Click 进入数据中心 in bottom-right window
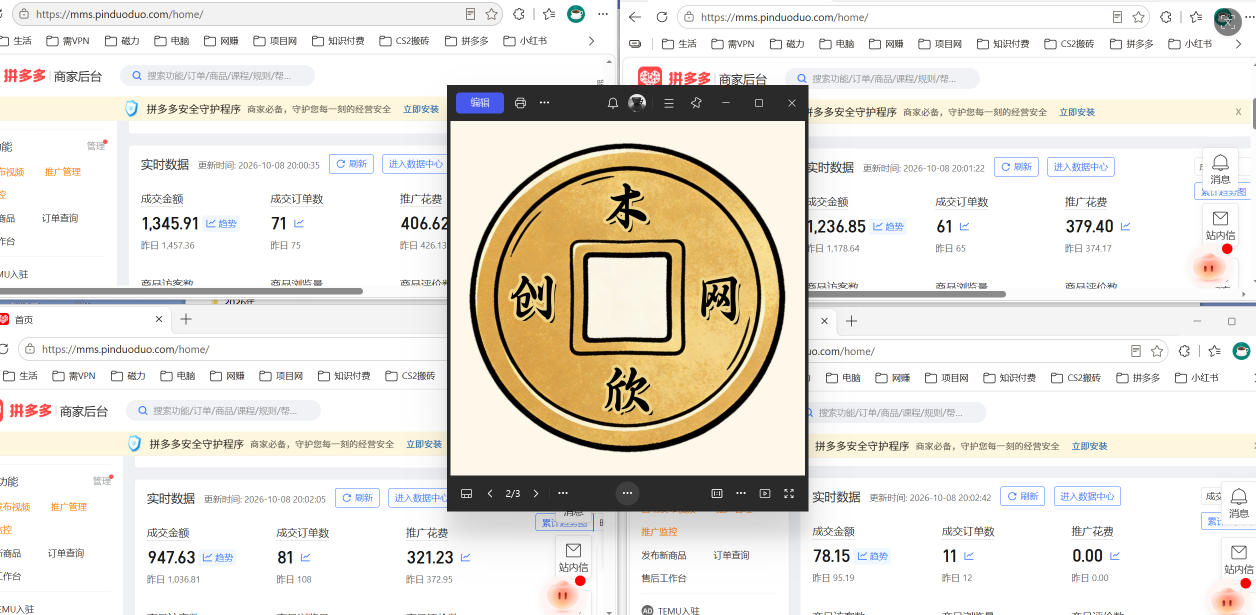The image size is (1256, 615). pyautogui.click(x=1086, y=496)
